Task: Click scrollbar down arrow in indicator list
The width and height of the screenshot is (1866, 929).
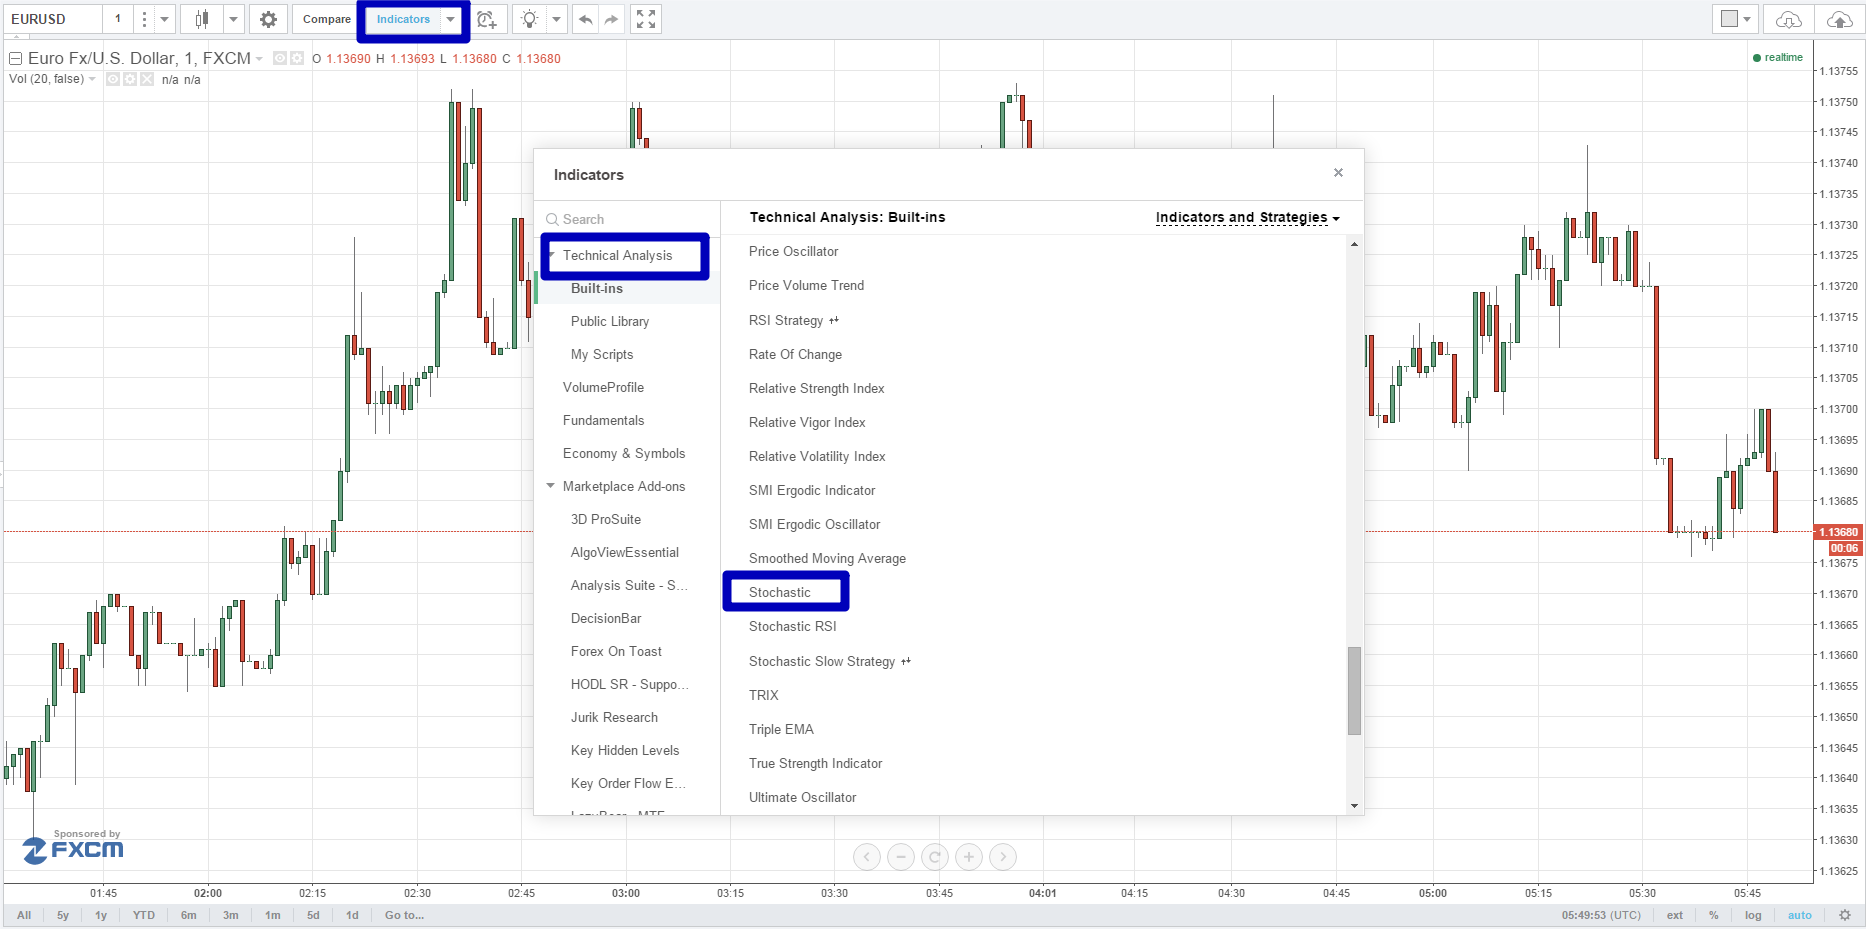Action: click(1354, 806)
